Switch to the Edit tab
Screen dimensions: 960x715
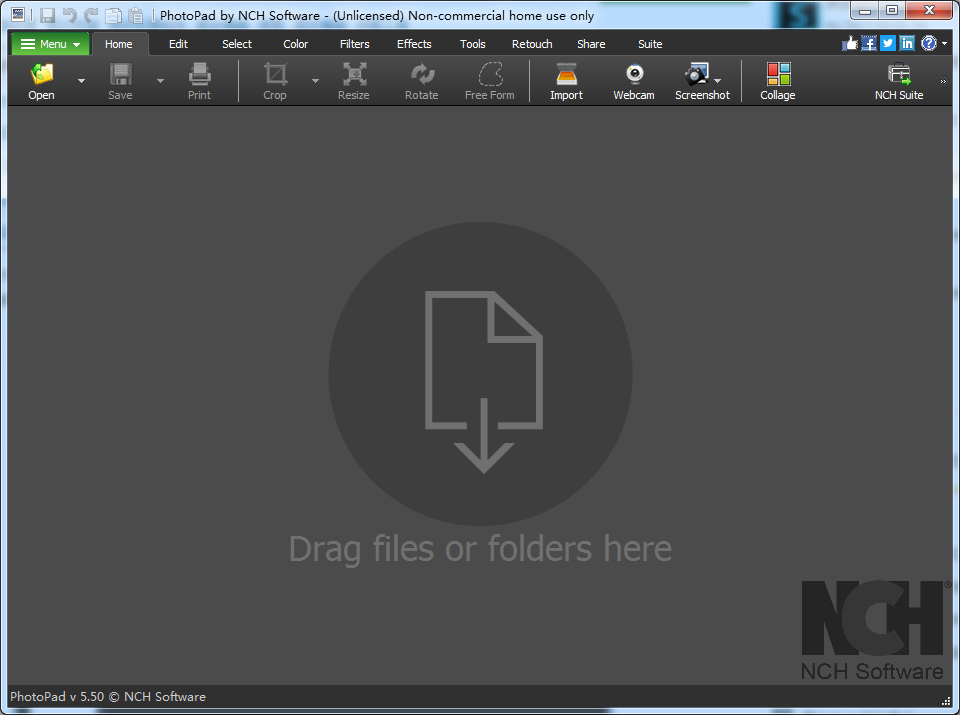[x=178, y=44]
